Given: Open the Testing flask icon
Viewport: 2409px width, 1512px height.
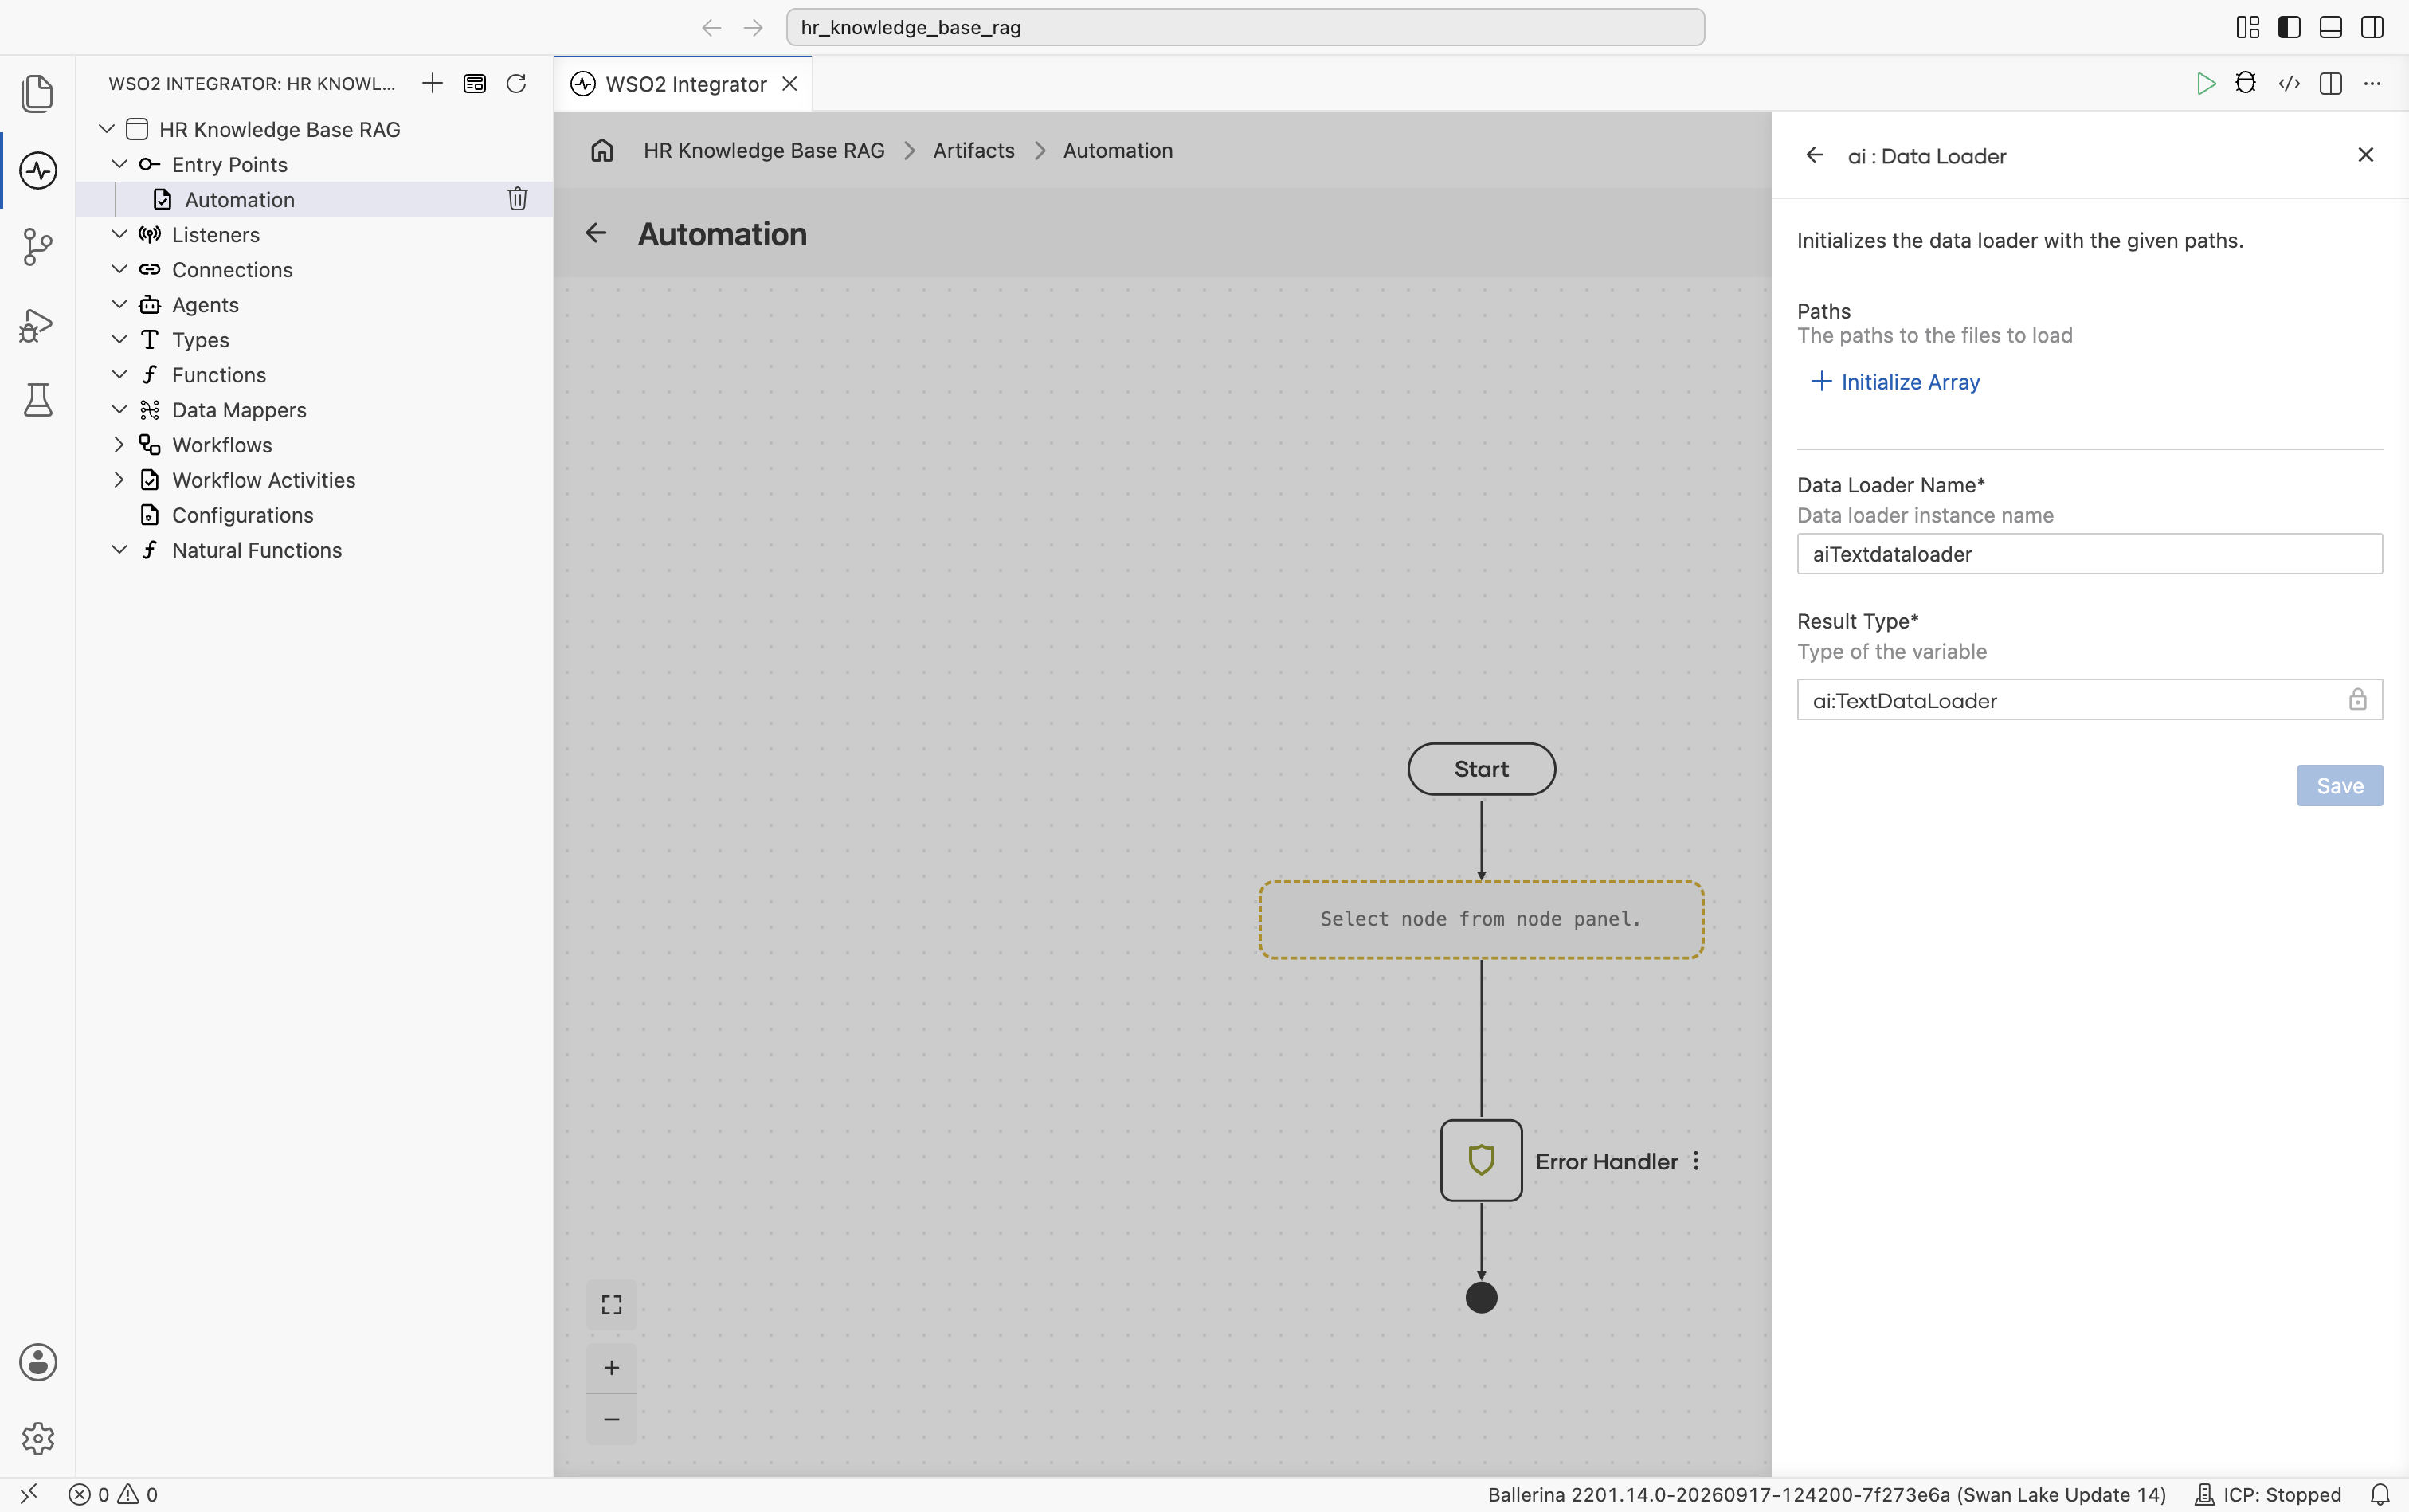Looking at the screenshot, I should [38, 400].
